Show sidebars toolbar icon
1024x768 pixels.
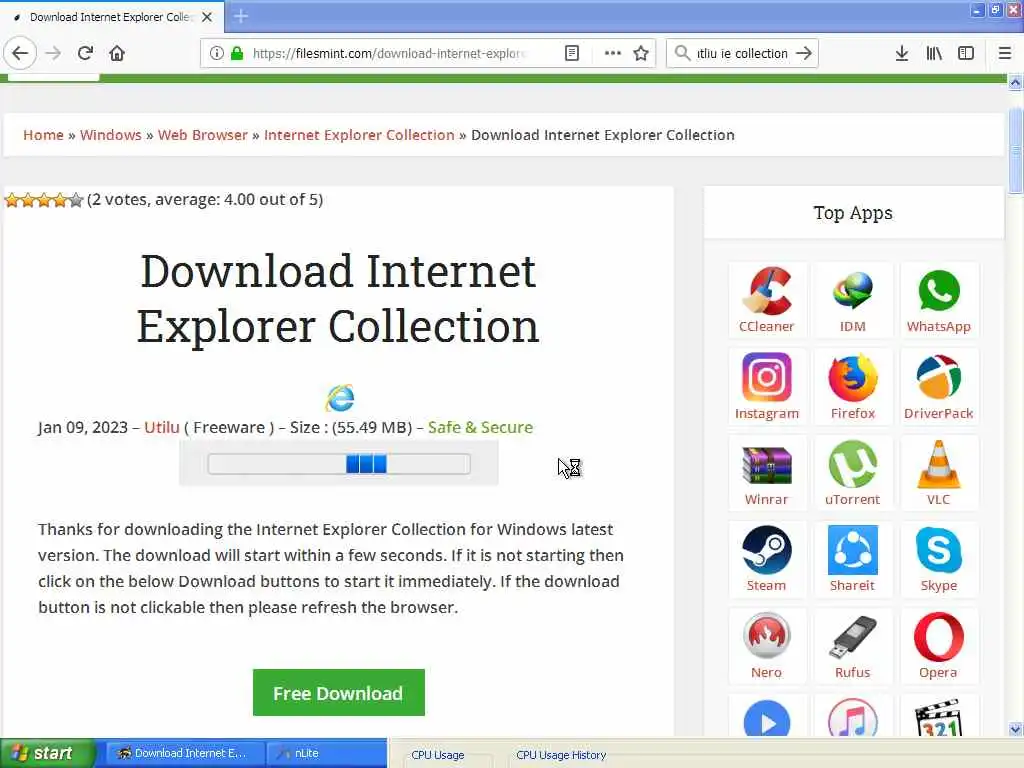[x=966, y=53]
